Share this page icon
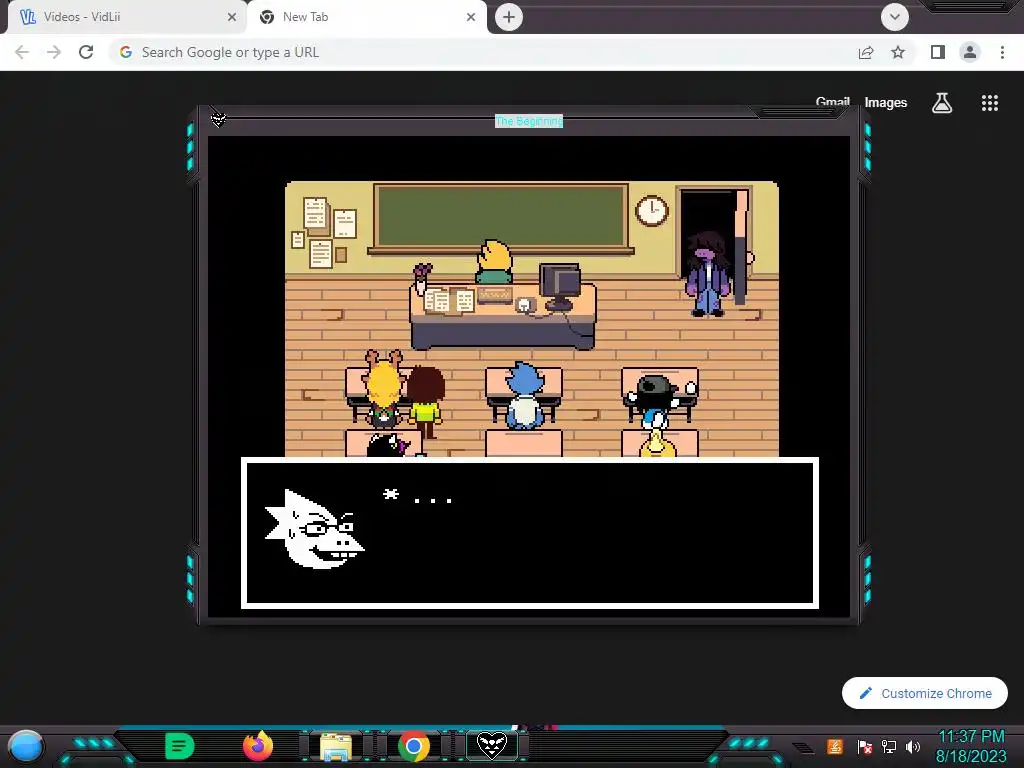1024x768 pixels. (866, 52)
